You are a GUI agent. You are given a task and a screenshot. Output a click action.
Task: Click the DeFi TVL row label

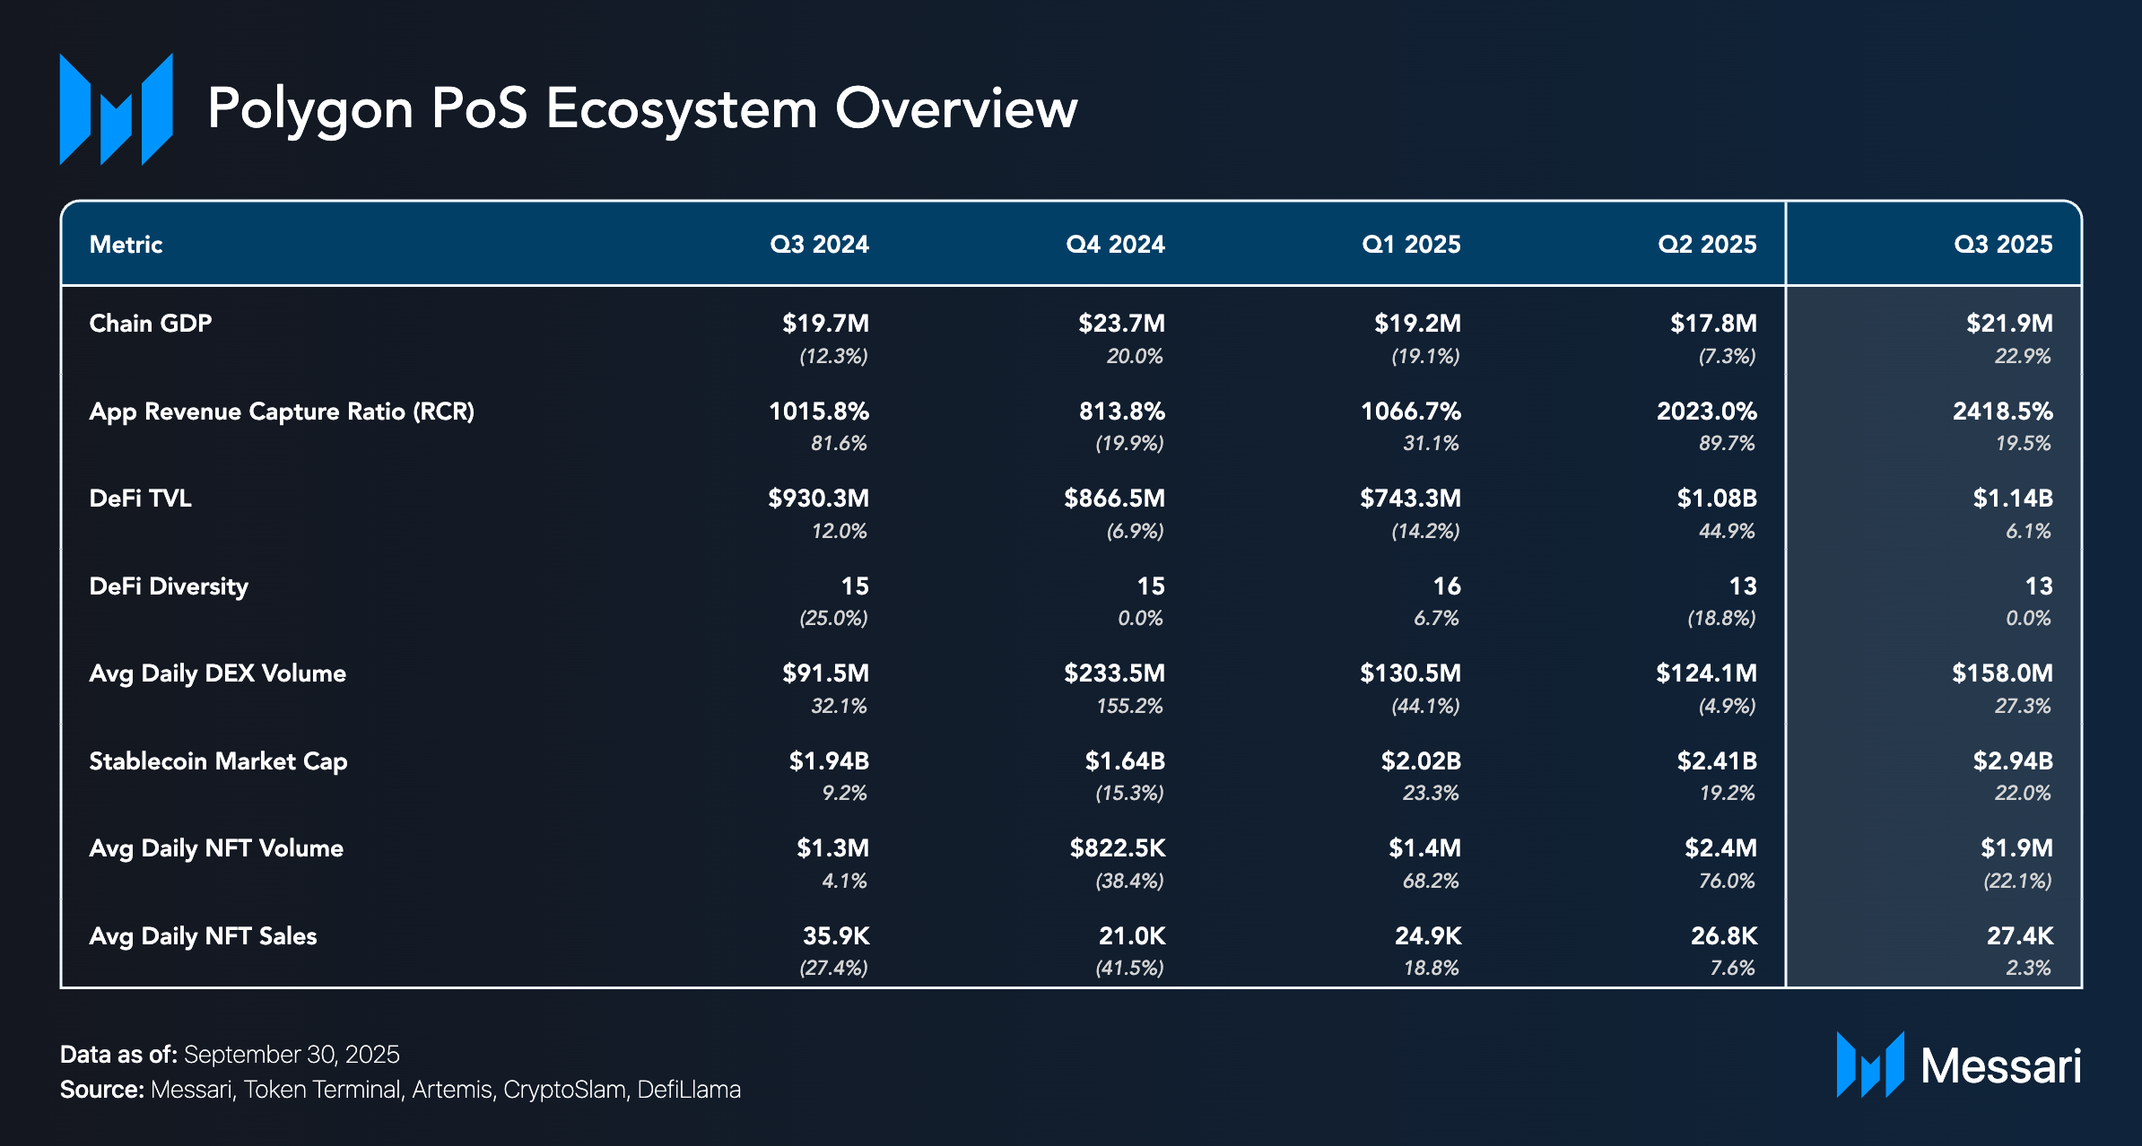[140, 498]
